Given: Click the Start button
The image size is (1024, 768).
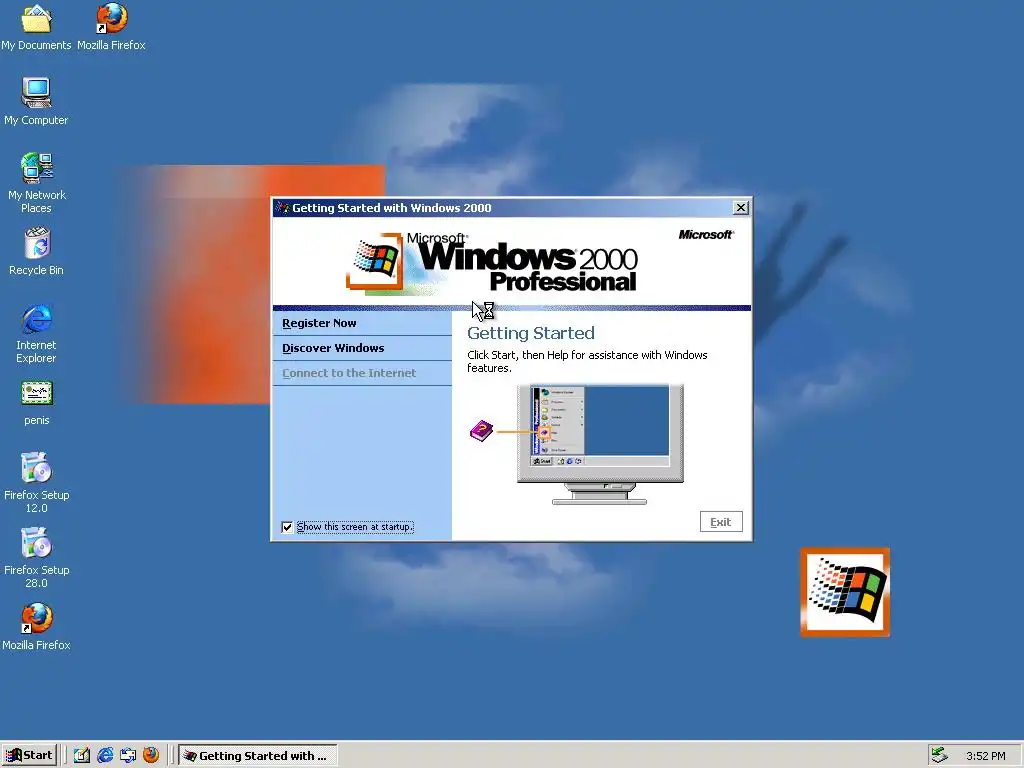Looking at the screenshot, I should [x=29, y=755].
